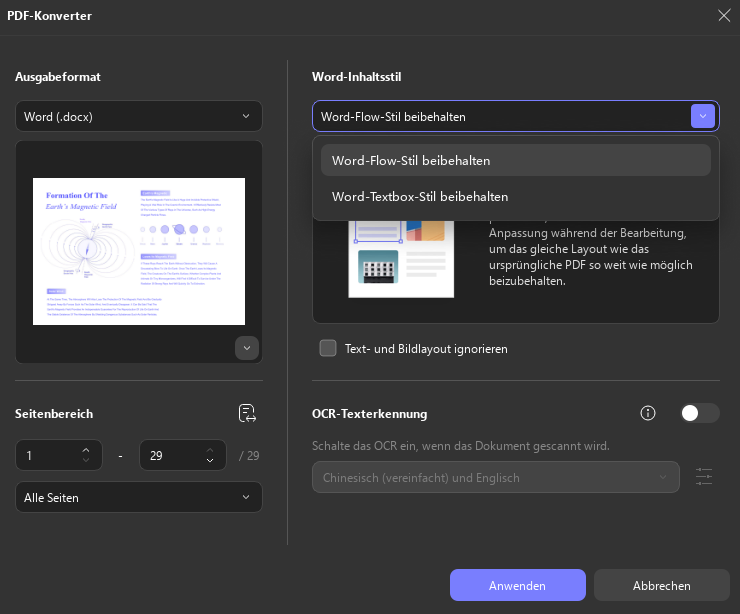This screenshot has height=614, width=740.
Task: Enable the OCR-Texterkennung switch
Action: click(x=700, y=413)
